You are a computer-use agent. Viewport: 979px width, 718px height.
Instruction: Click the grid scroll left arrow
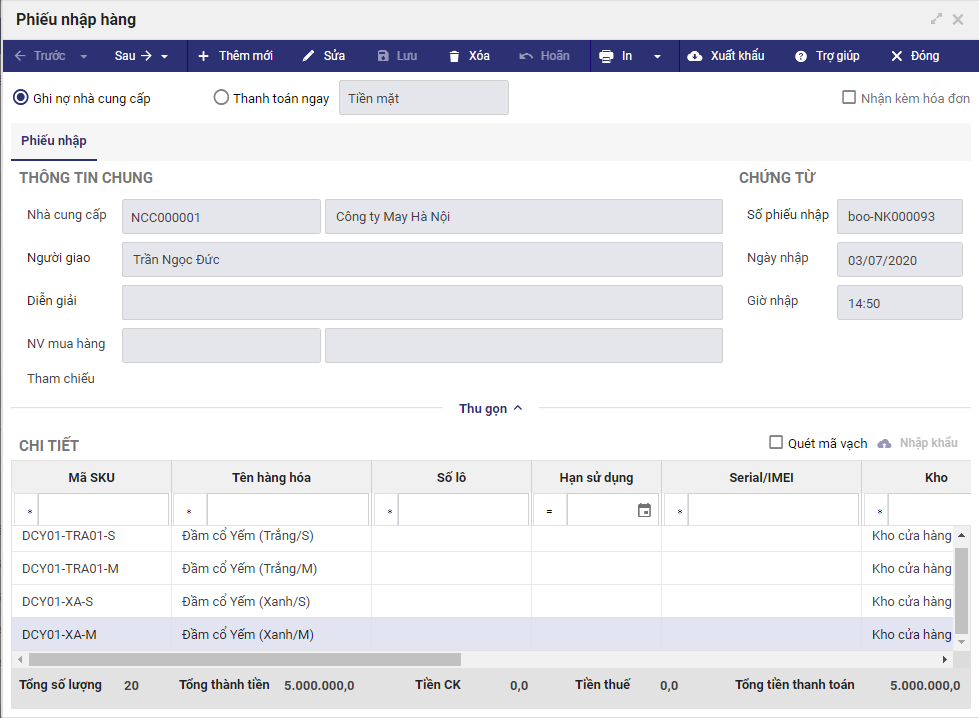pyautogui.click(x=21, y=659)
